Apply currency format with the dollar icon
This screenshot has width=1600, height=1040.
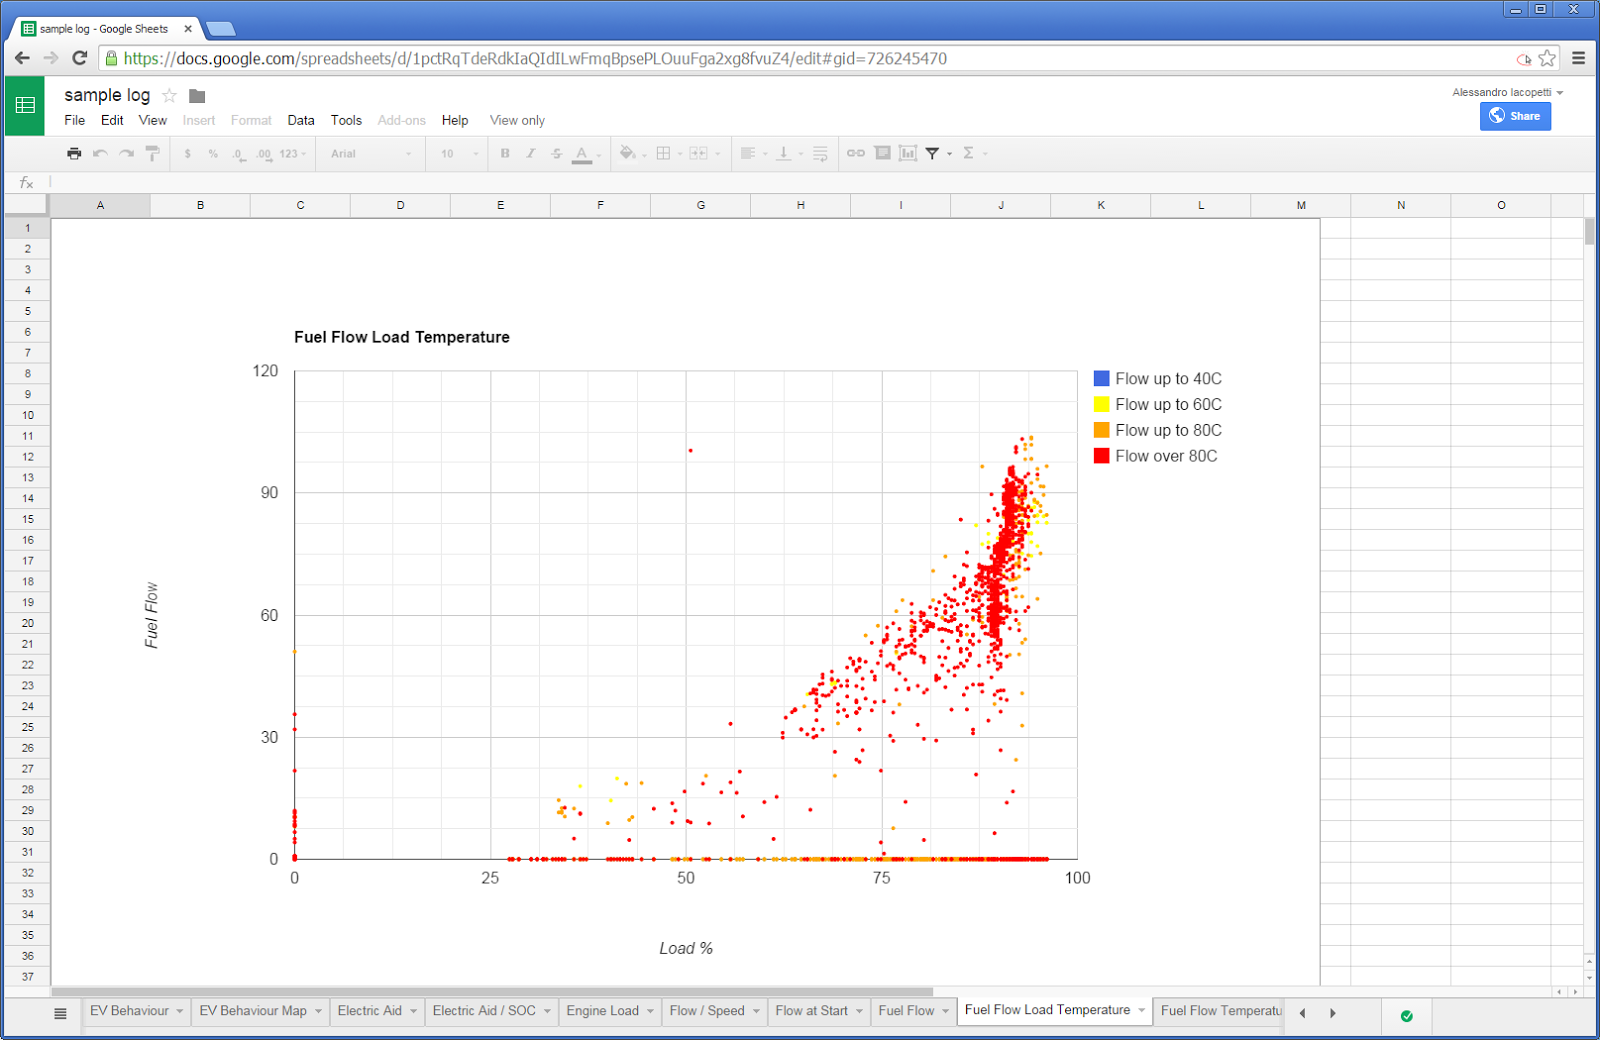click(x=187, y=153)
